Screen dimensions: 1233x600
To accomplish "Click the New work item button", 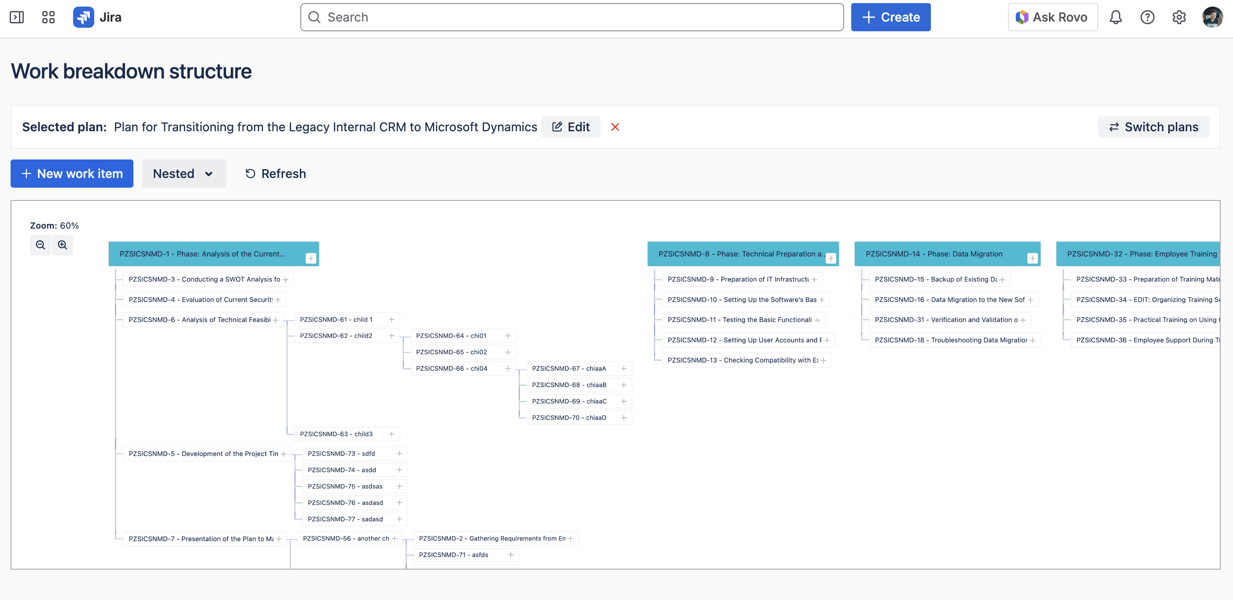I will coord(72,174).
